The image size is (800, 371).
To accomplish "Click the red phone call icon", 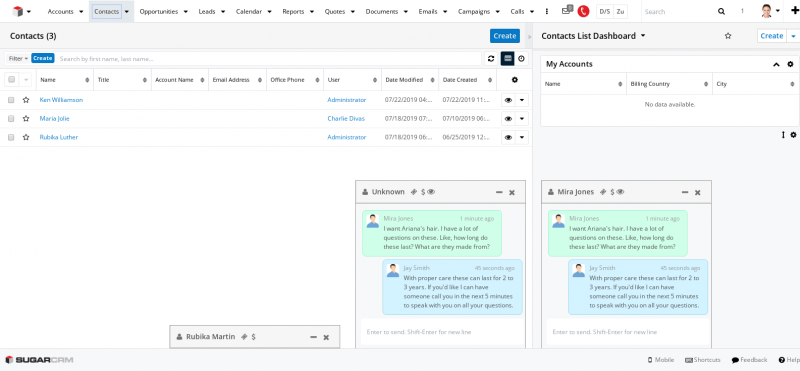I will pos(583,11).
